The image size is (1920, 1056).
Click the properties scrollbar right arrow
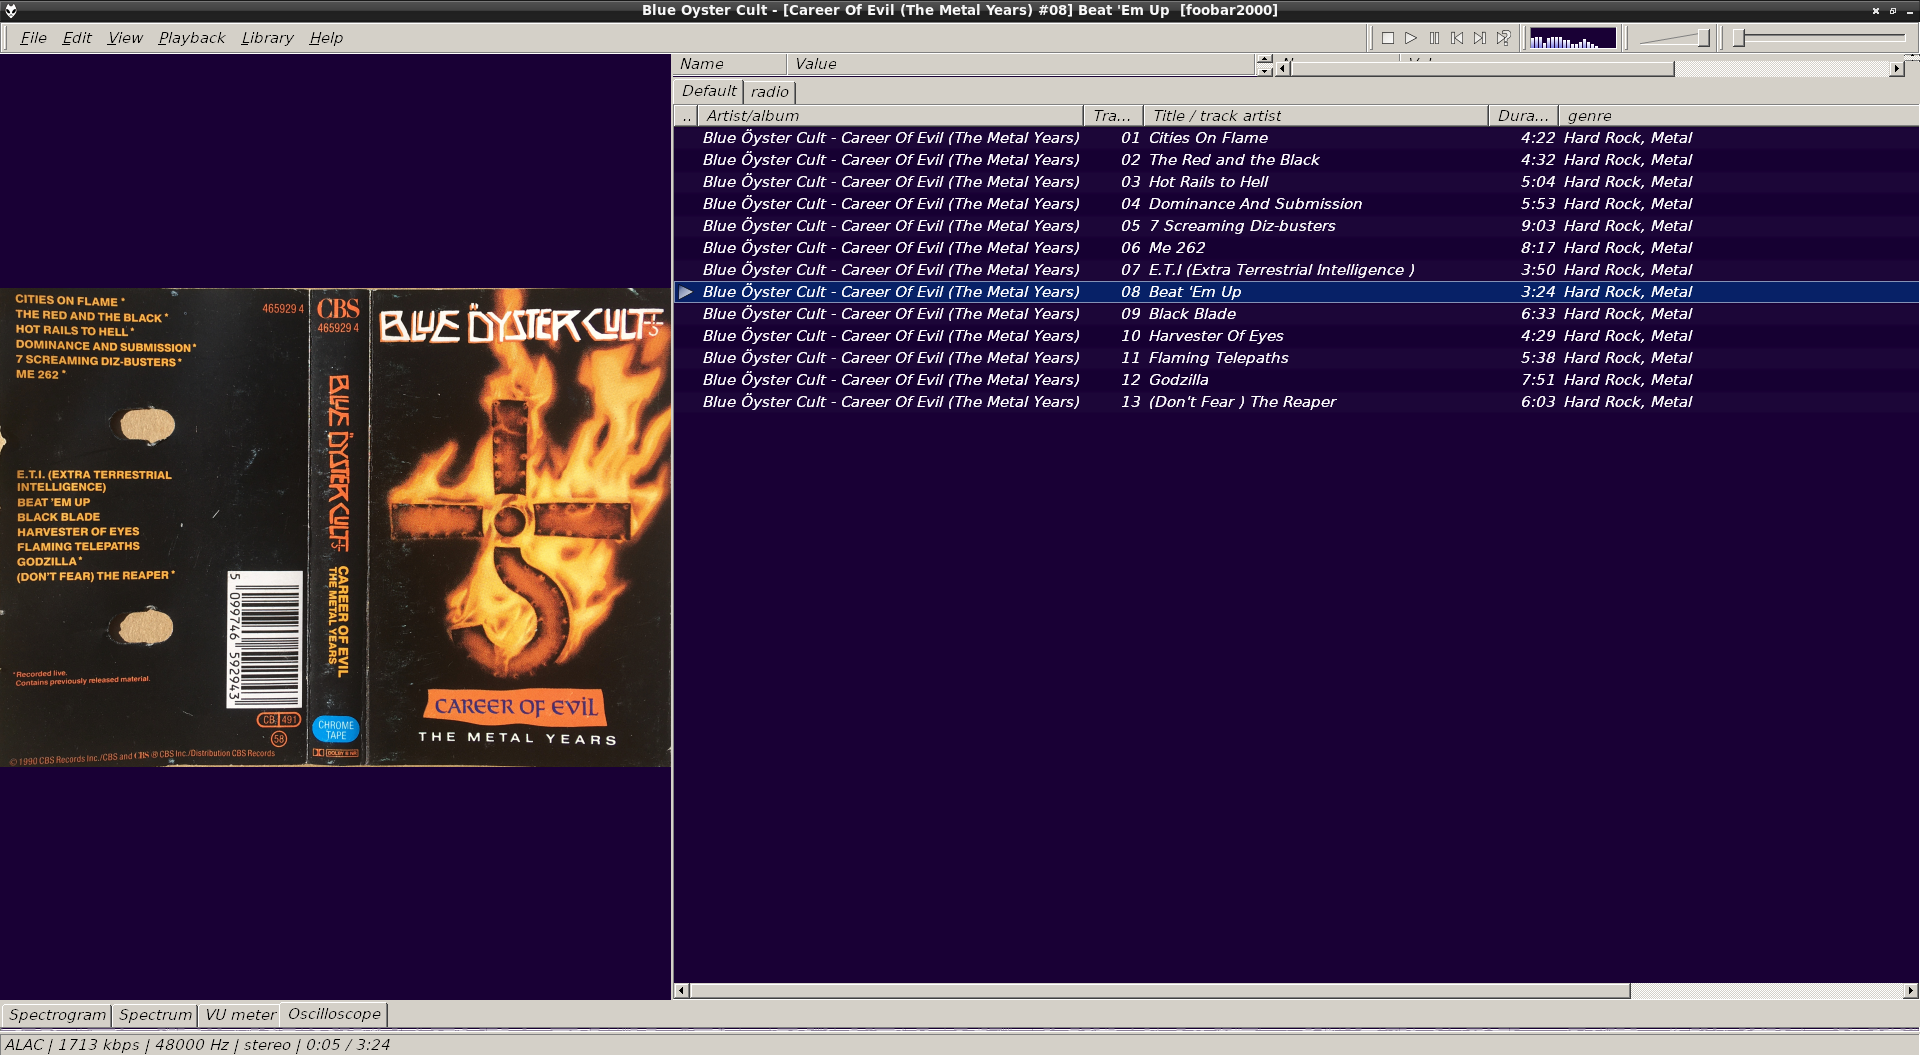1896,69
